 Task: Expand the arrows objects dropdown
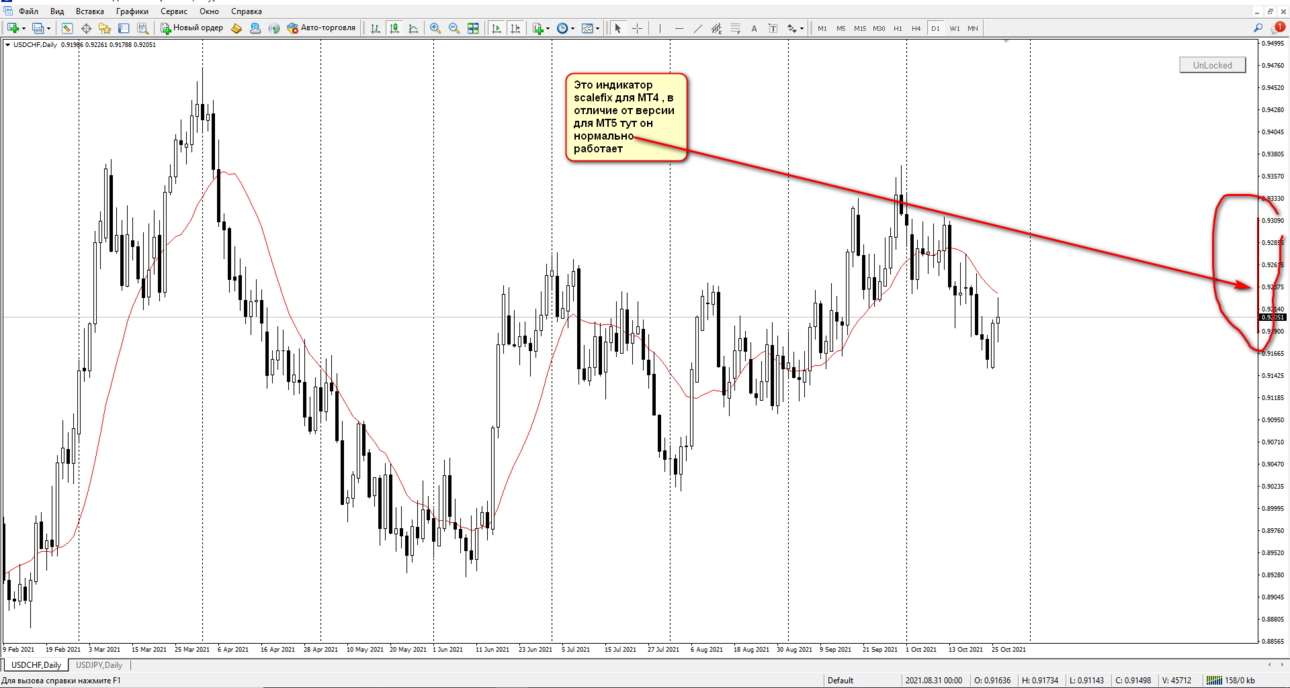[802, 28]
